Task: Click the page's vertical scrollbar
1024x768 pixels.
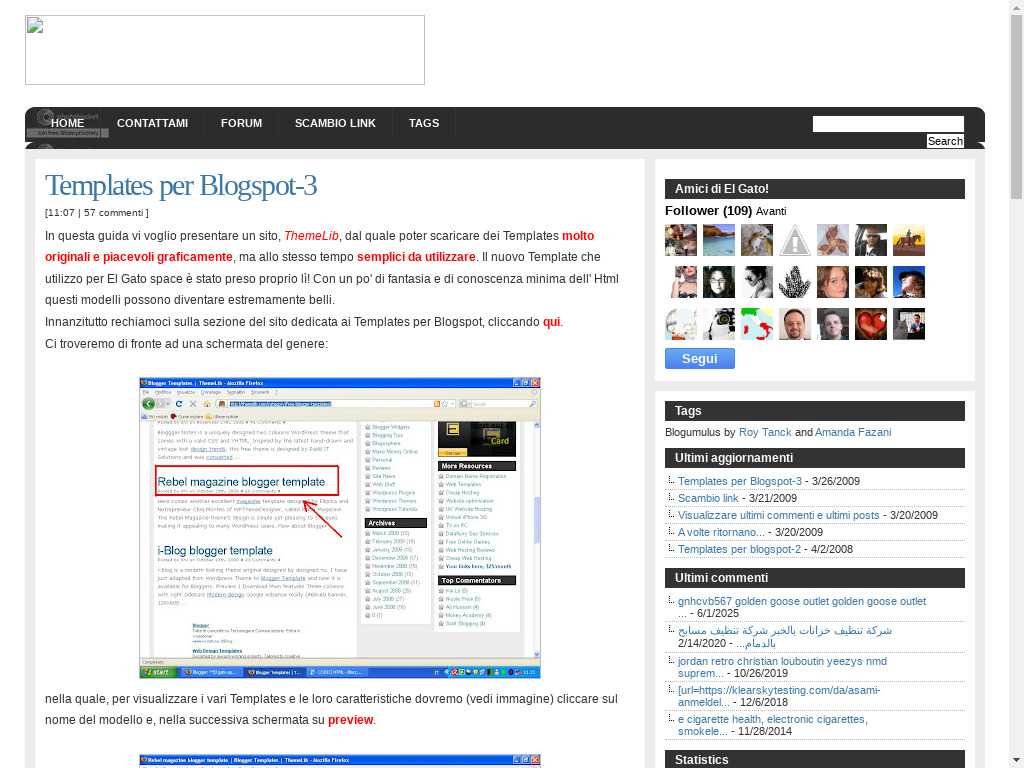Action: [1016, 300]
